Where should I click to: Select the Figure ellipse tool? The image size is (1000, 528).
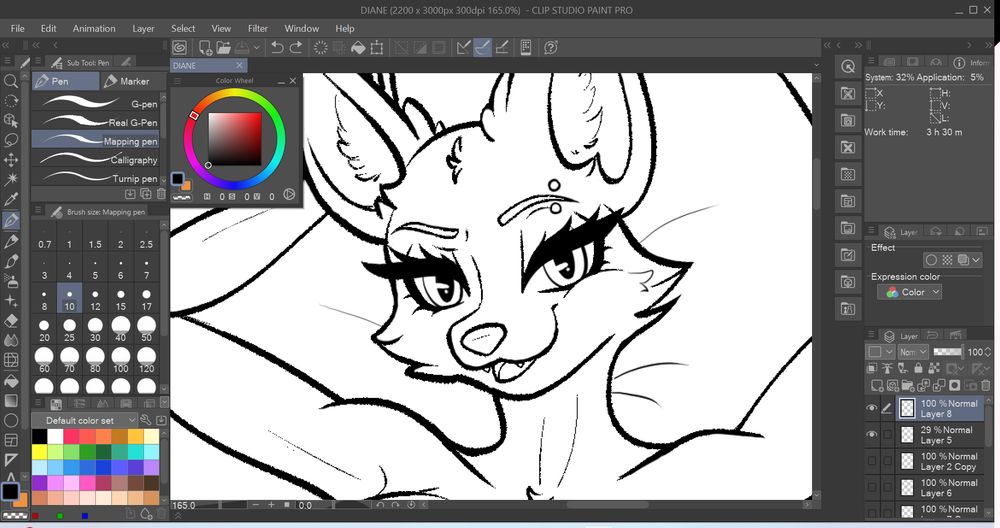click(x=11, y=420)
